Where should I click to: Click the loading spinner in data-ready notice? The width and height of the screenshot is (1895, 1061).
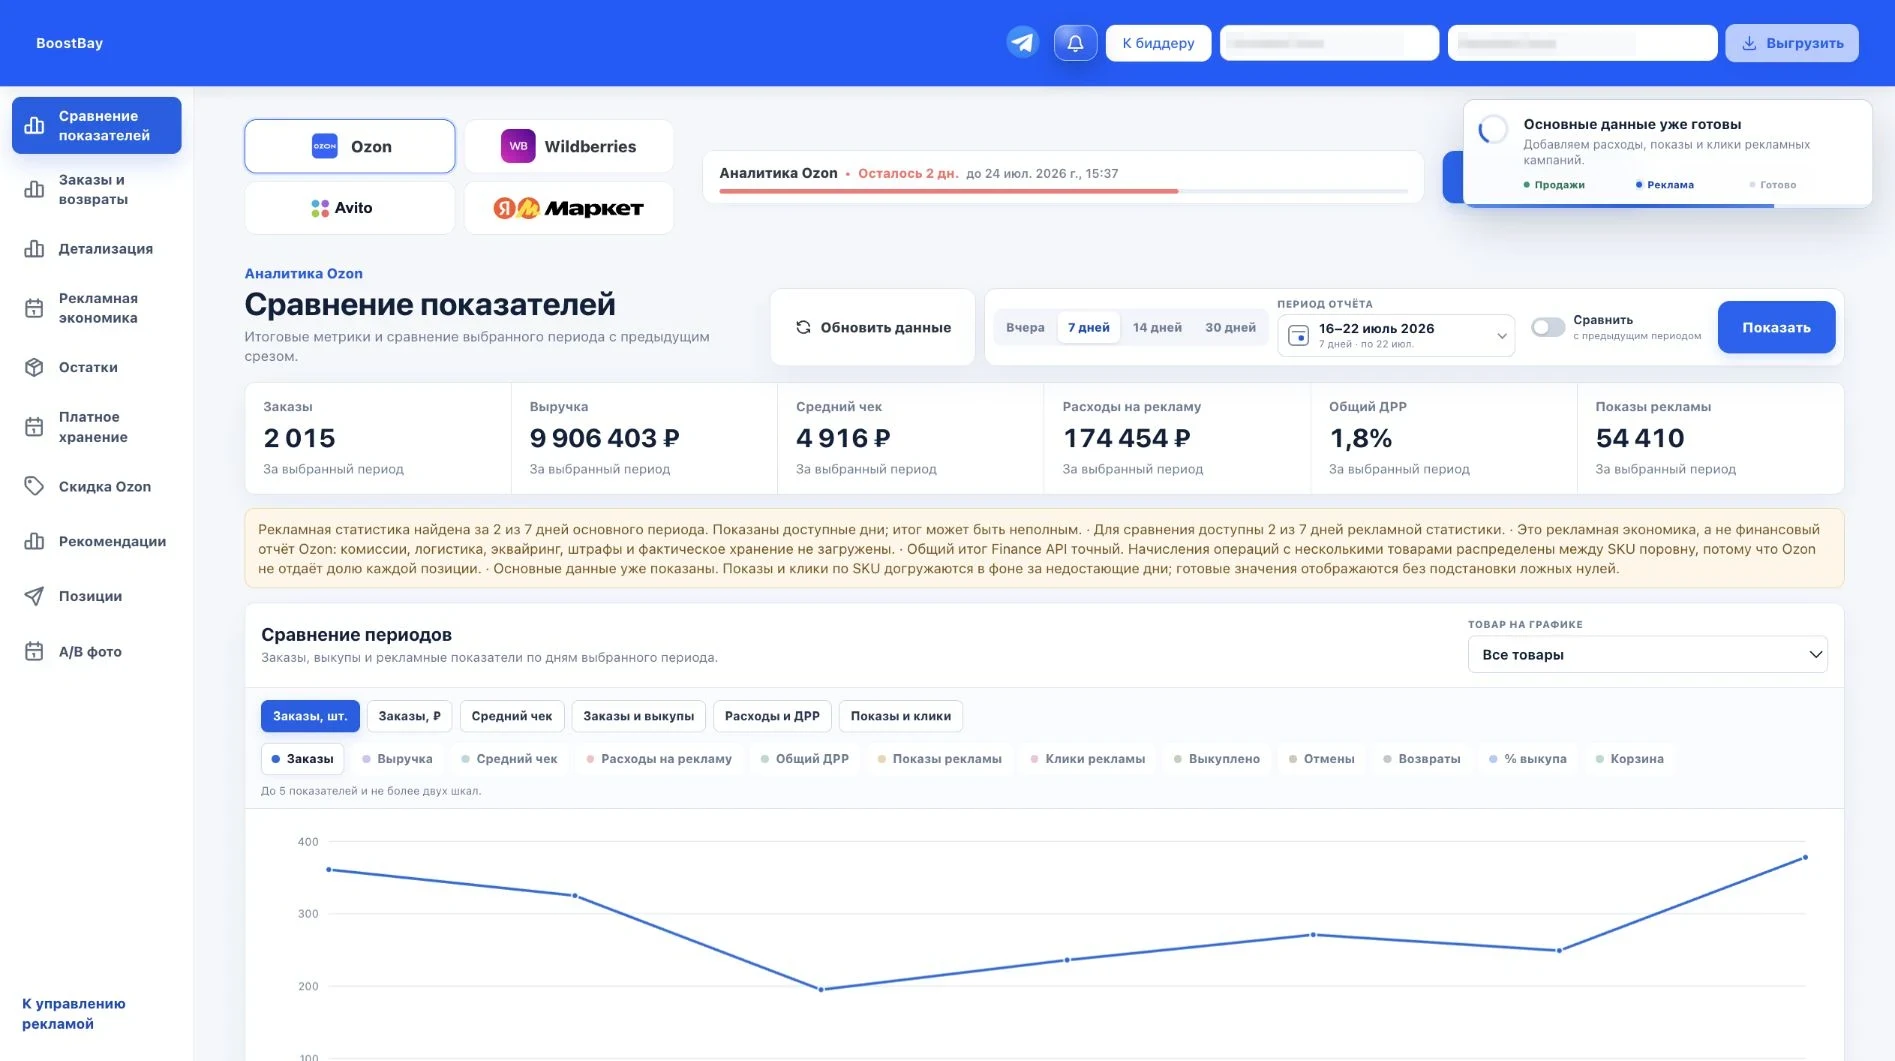pyautogui.click(x=1493, y=129)
